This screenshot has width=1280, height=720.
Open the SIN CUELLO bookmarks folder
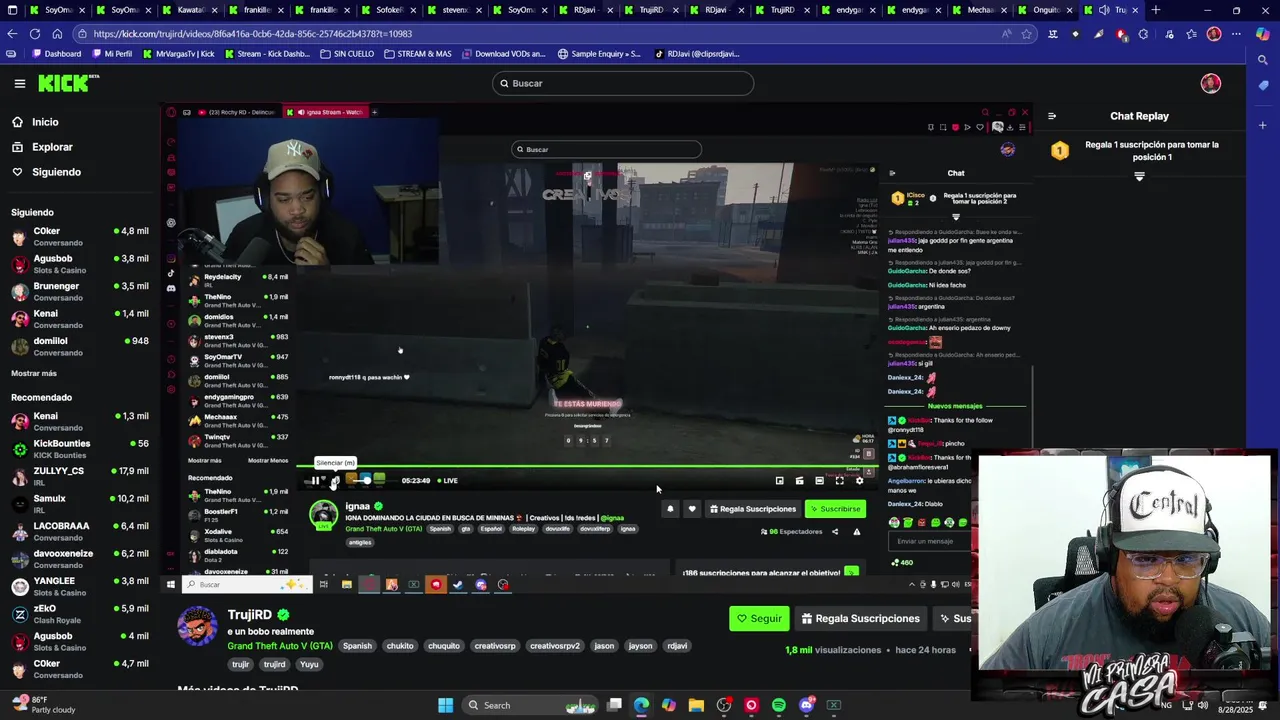pyautogui.click(x=347, y=54)
